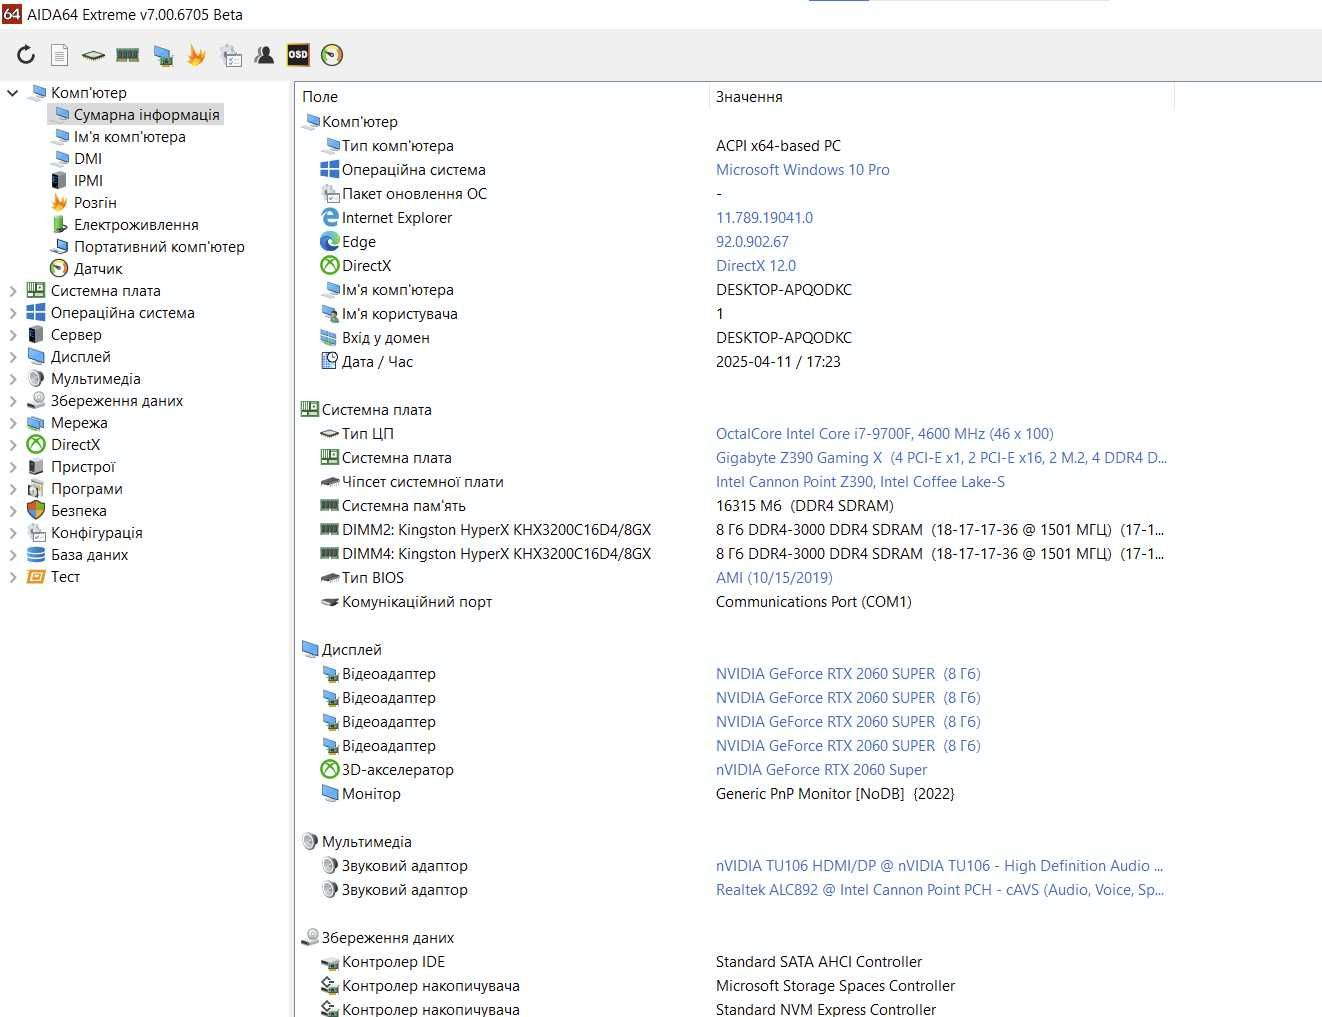Click the user silhouette toolbar icon

264,55
